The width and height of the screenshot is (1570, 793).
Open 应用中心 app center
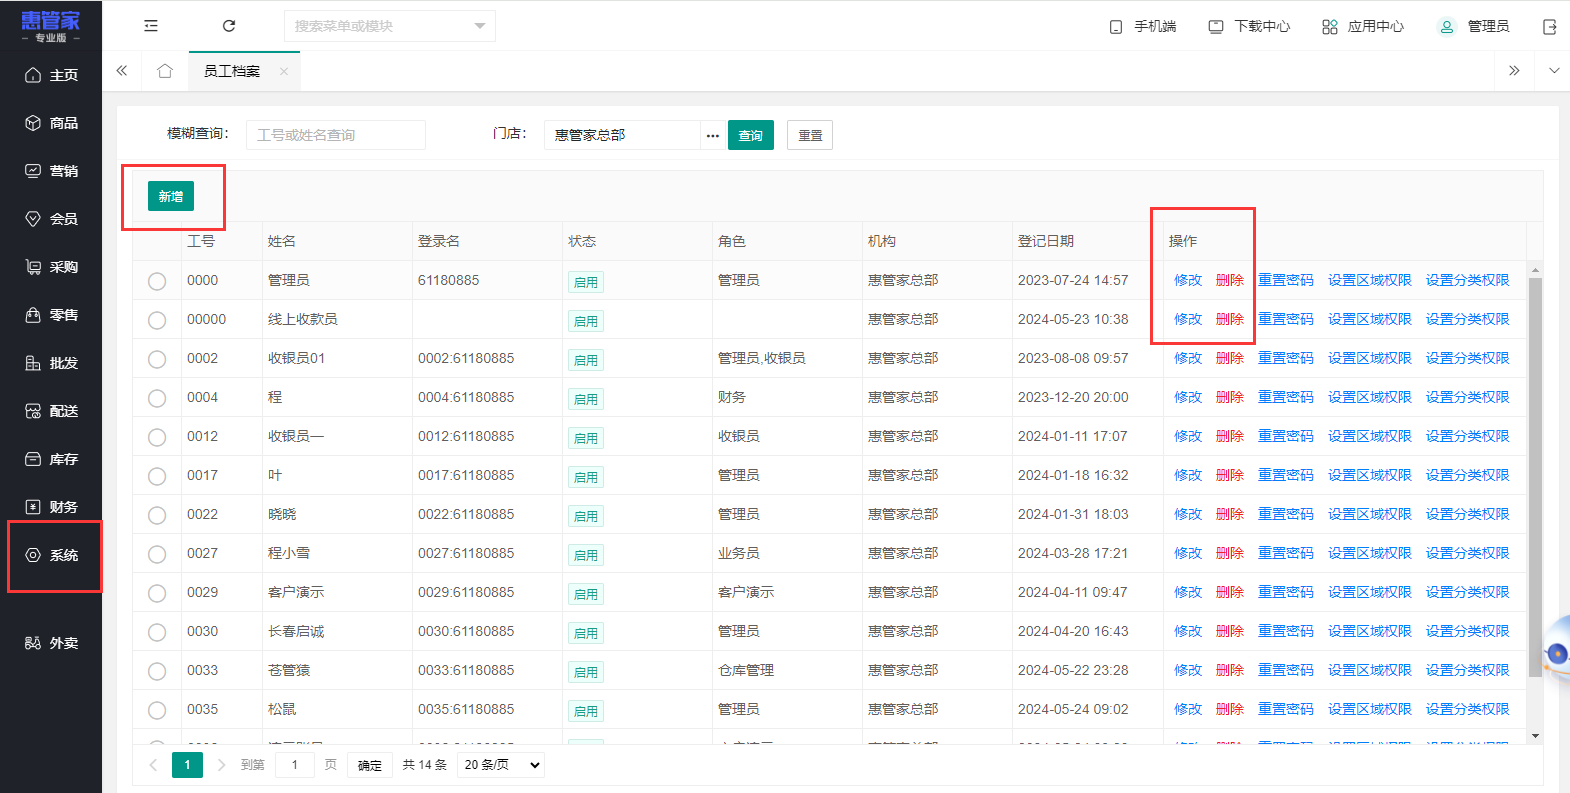(1363, 27)
